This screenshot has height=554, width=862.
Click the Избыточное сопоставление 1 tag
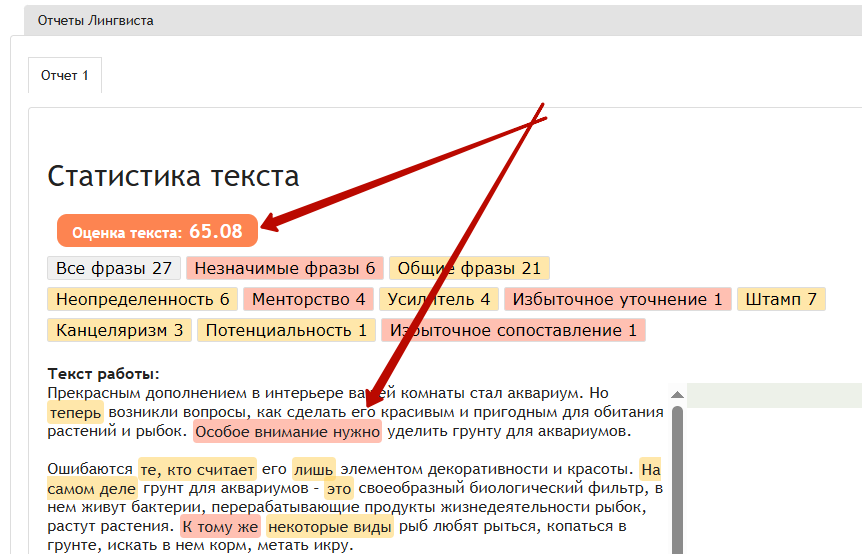[x=513, y=330]
